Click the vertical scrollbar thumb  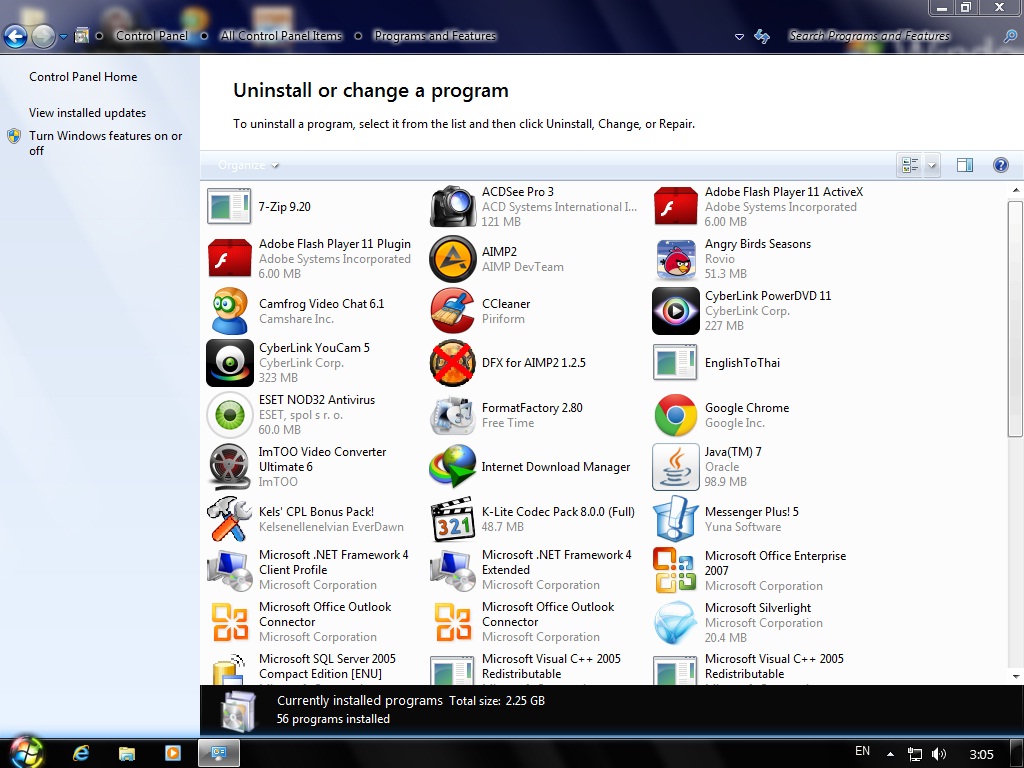click(x=1015, y=319)
